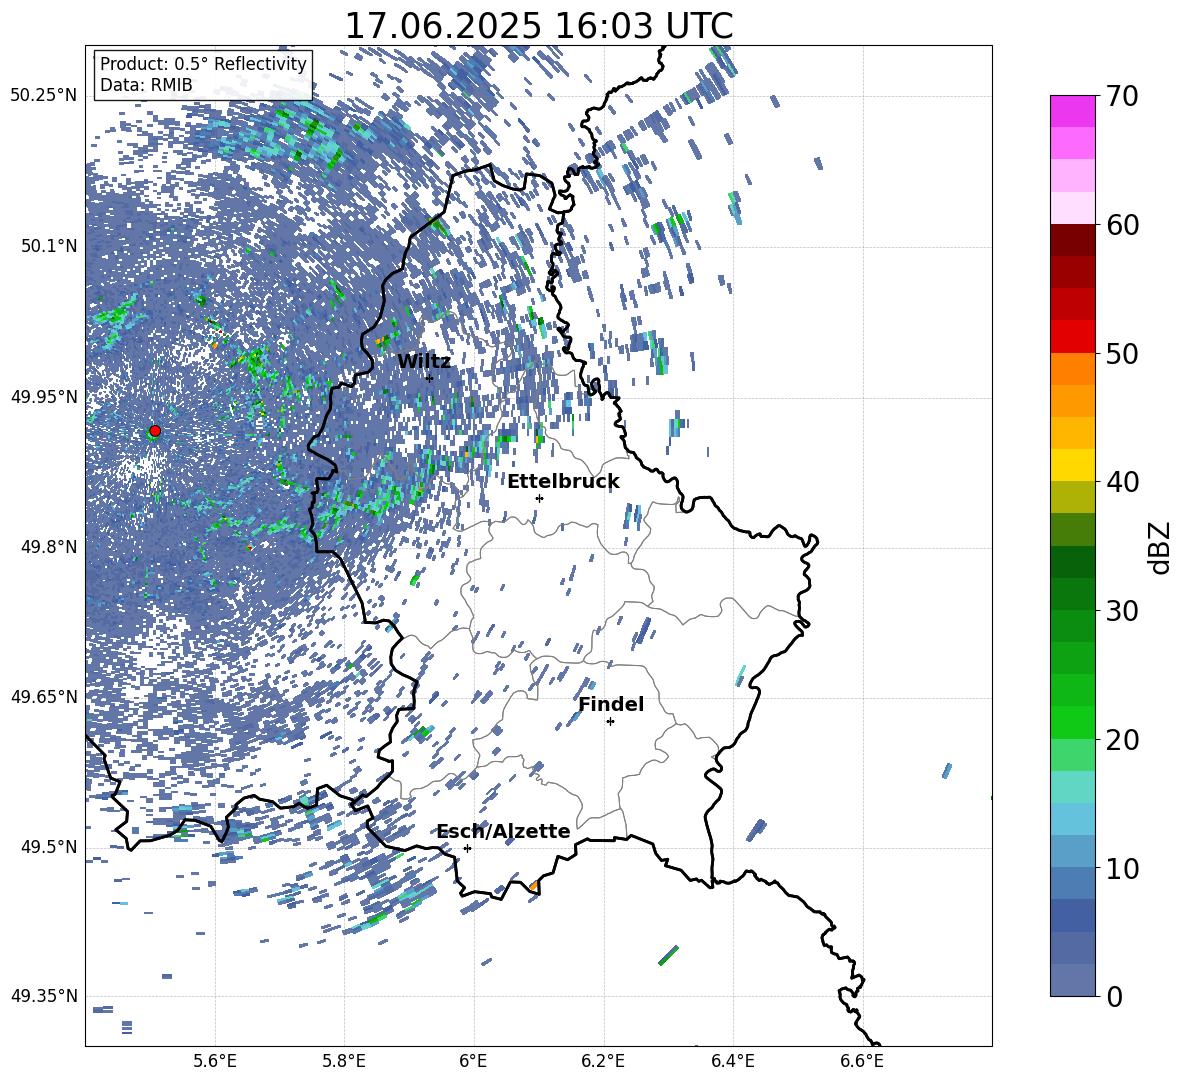
Task: Click the bright green swatch just above 20 dBZ
Action: 1072,722
